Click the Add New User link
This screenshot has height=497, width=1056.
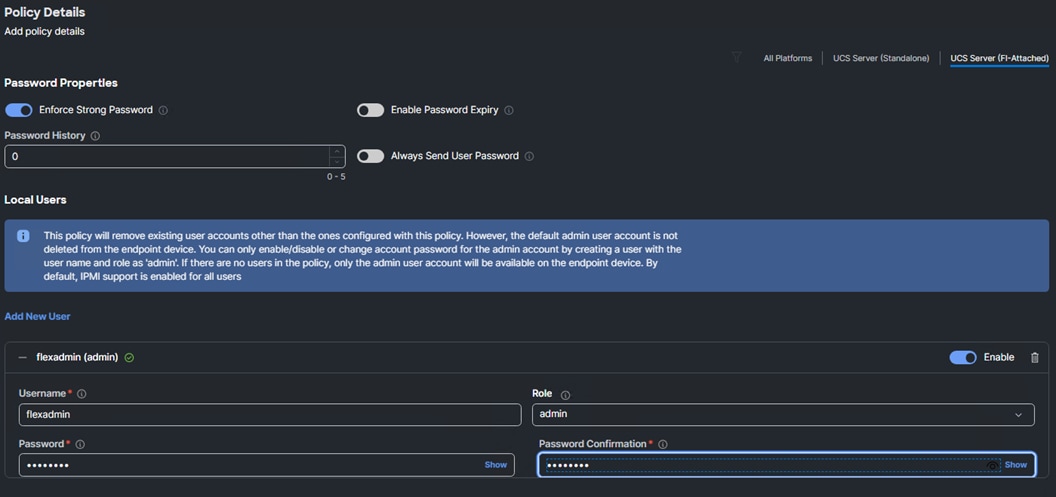pos(37,316)
